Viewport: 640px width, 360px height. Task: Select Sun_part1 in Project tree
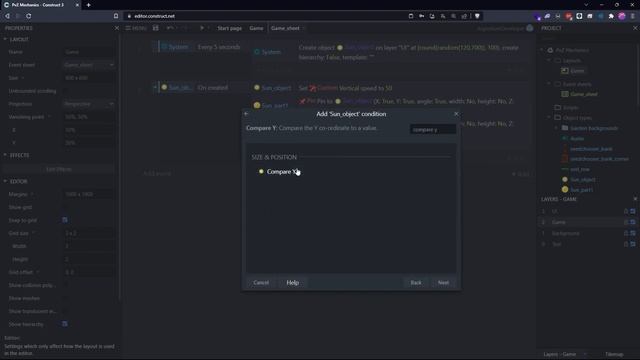click(578, 190)
